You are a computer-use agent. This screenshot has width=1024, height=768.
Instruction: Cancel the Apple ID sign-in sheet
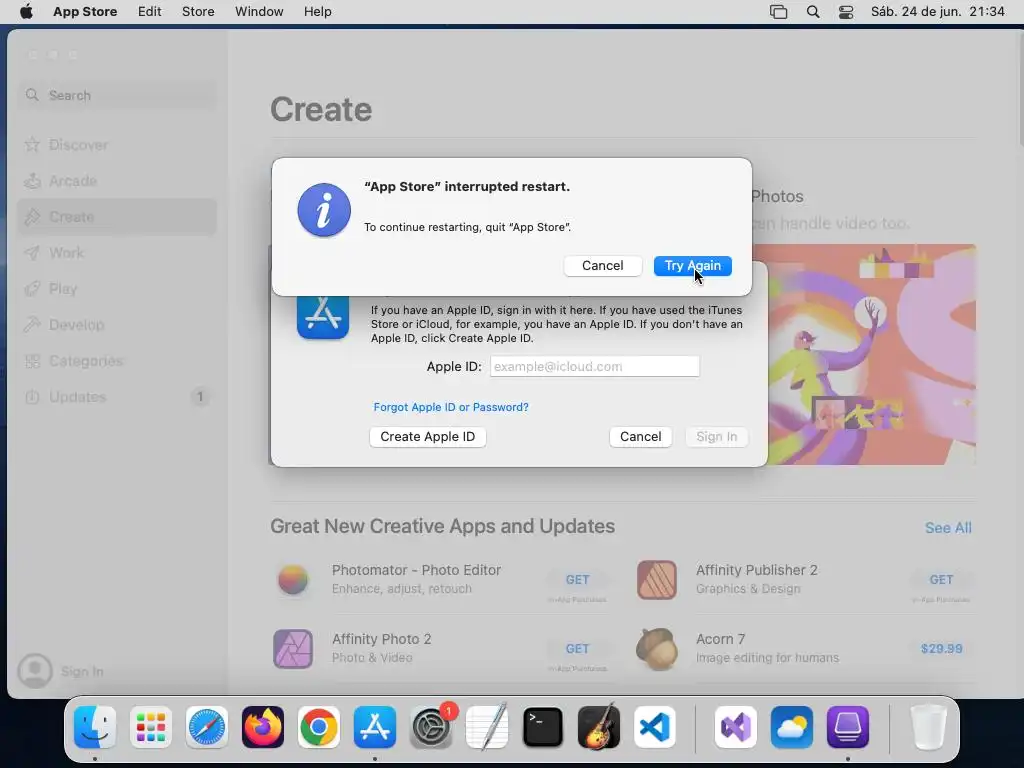(640, 437)
